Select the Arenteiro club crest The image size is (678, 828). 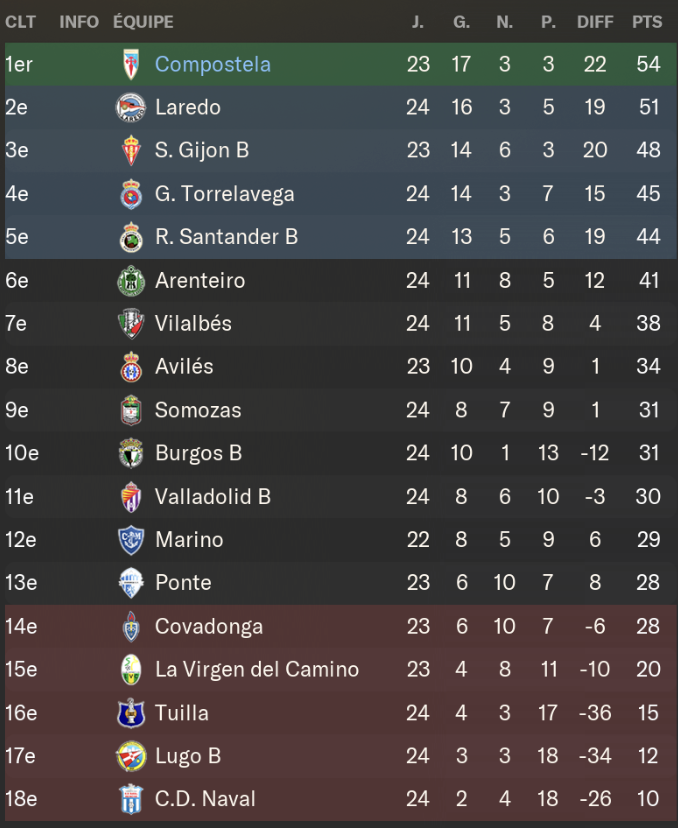click(131, 280)
